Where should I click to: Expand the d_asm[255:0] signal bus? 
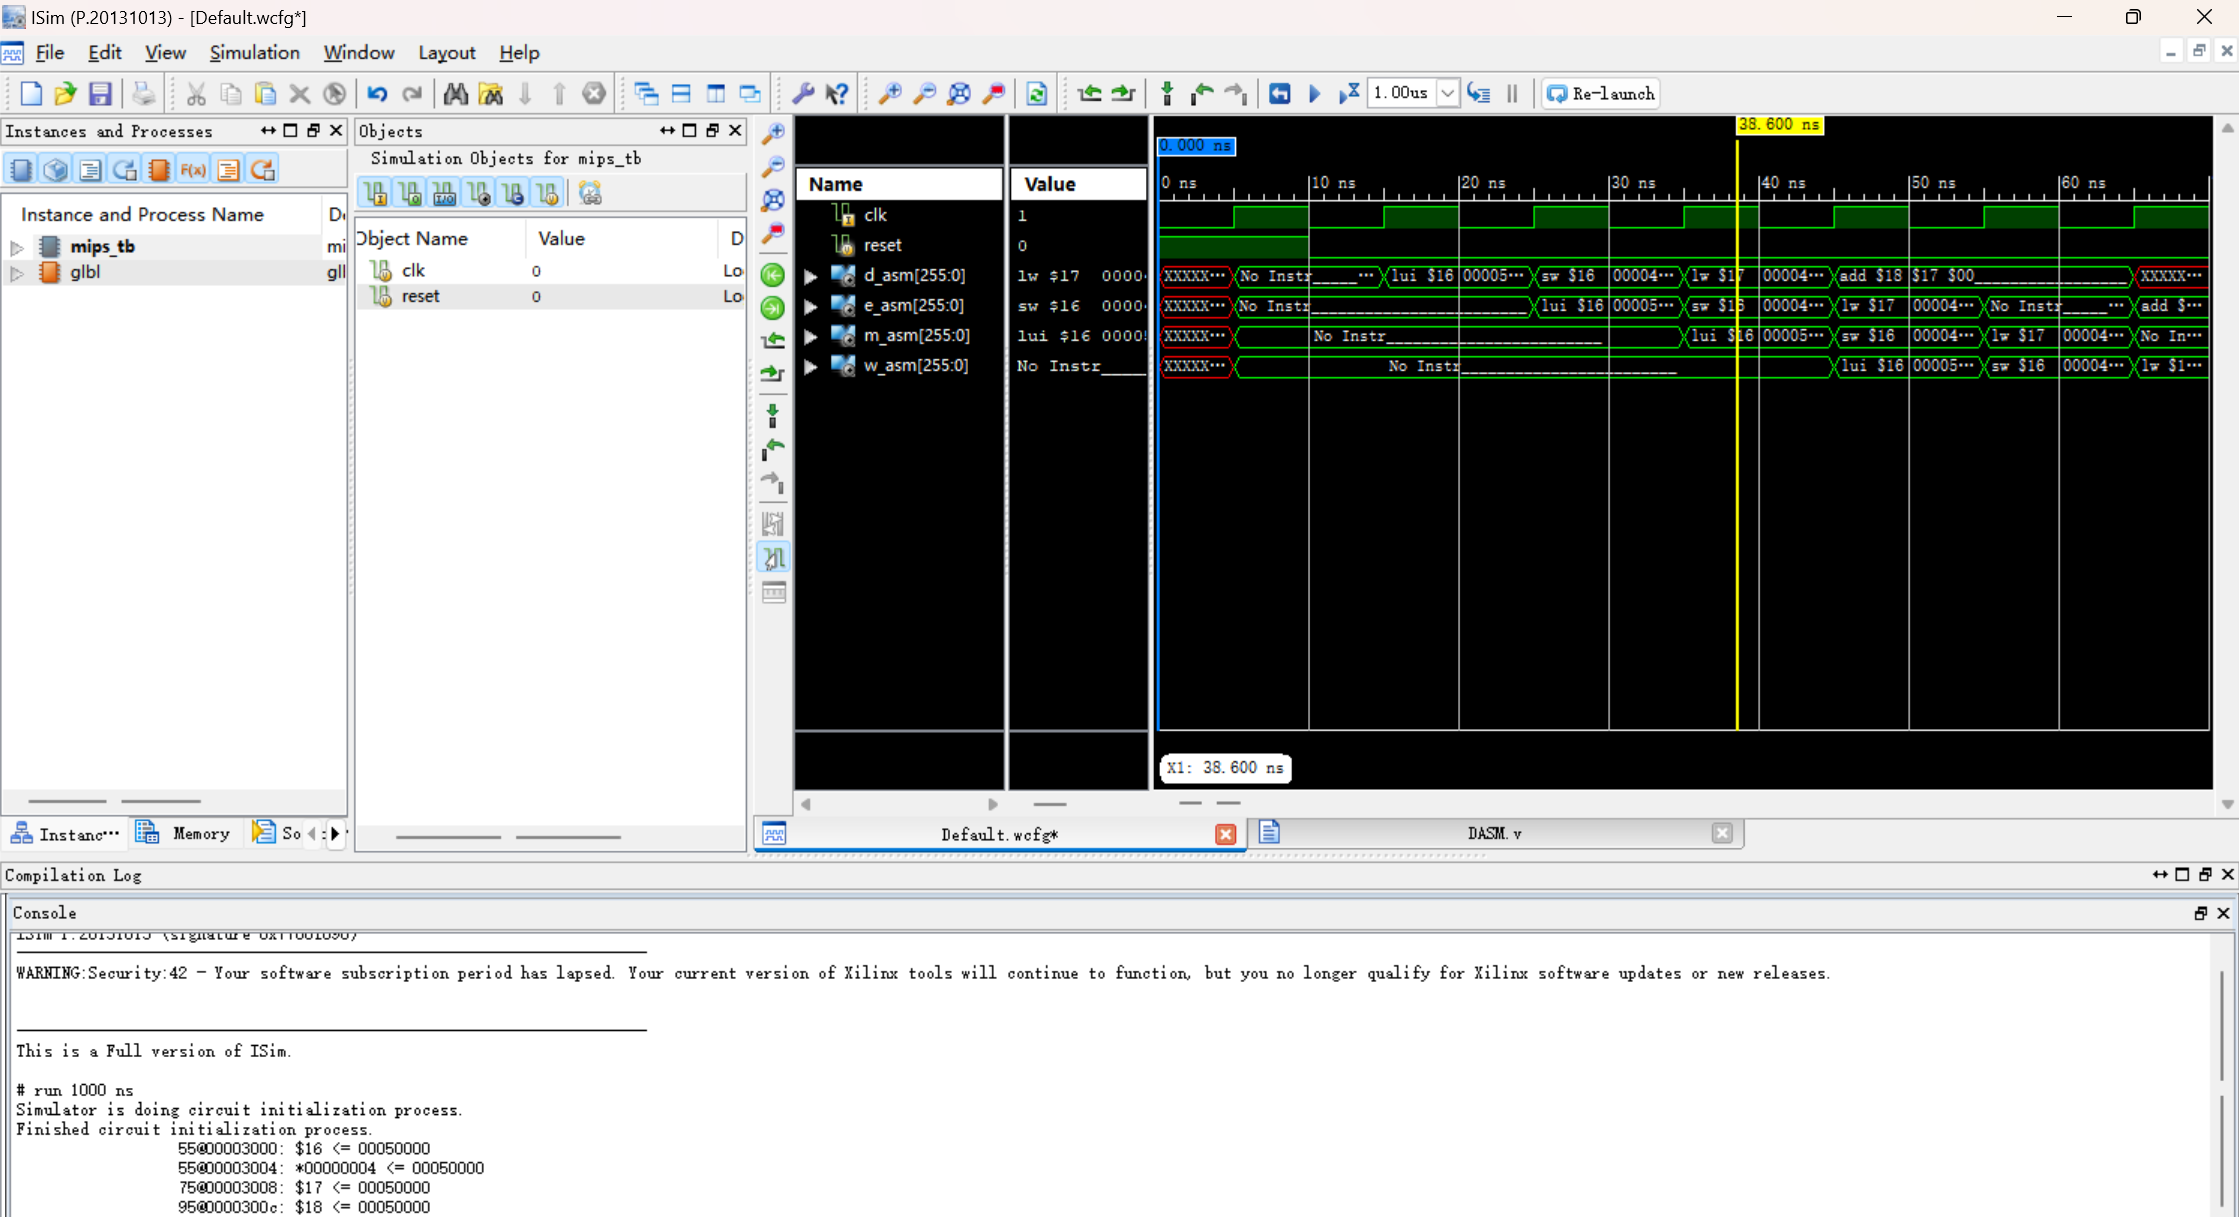[x=811, y=276]
